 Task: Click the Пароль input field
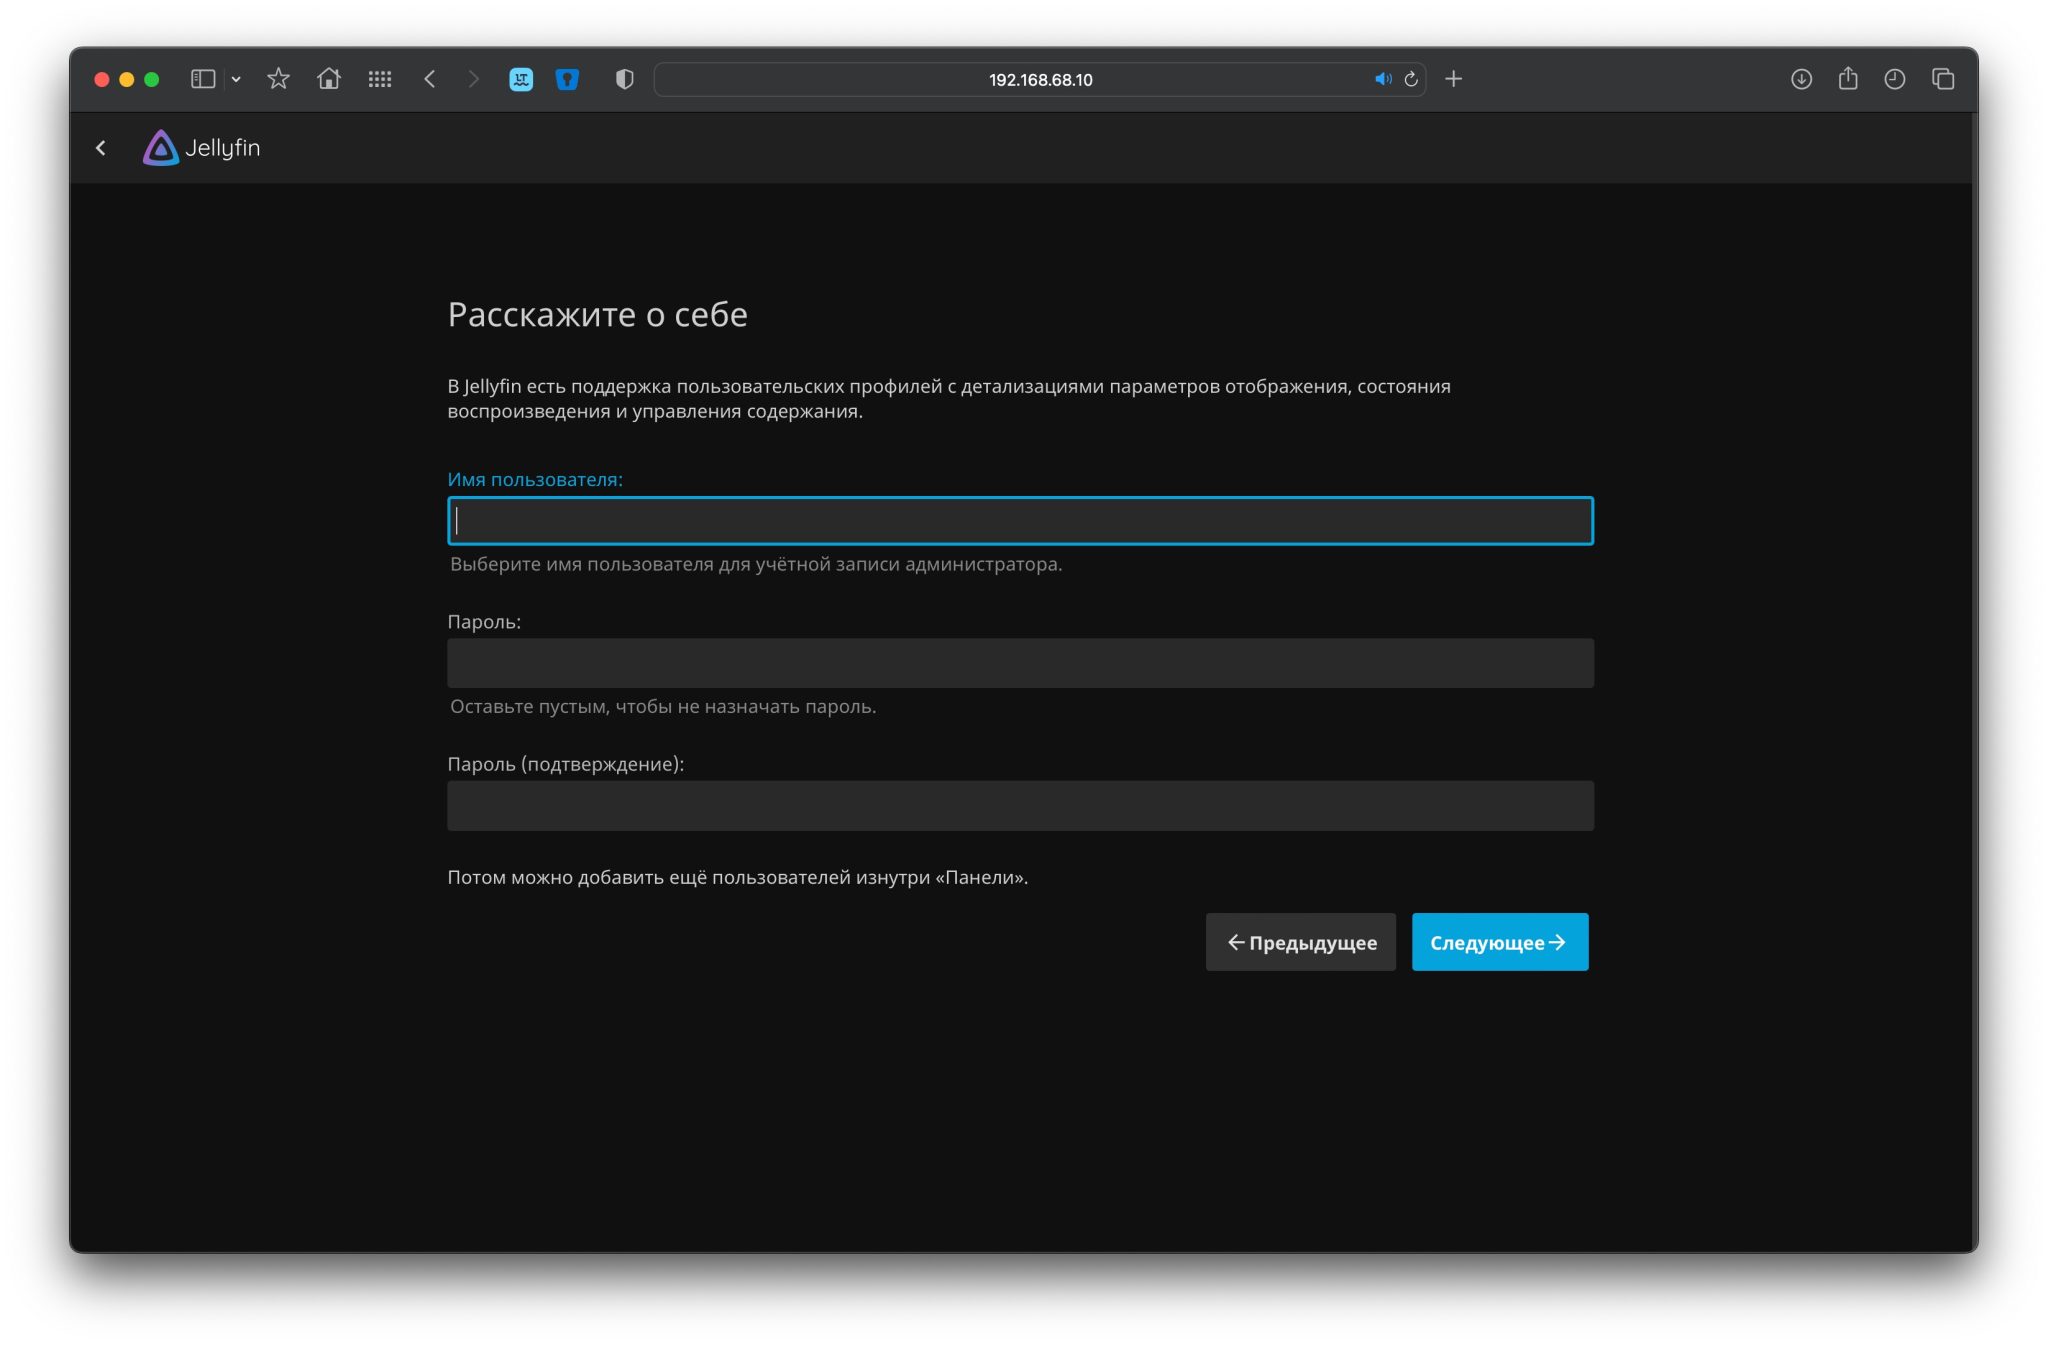coord(1020,663)
